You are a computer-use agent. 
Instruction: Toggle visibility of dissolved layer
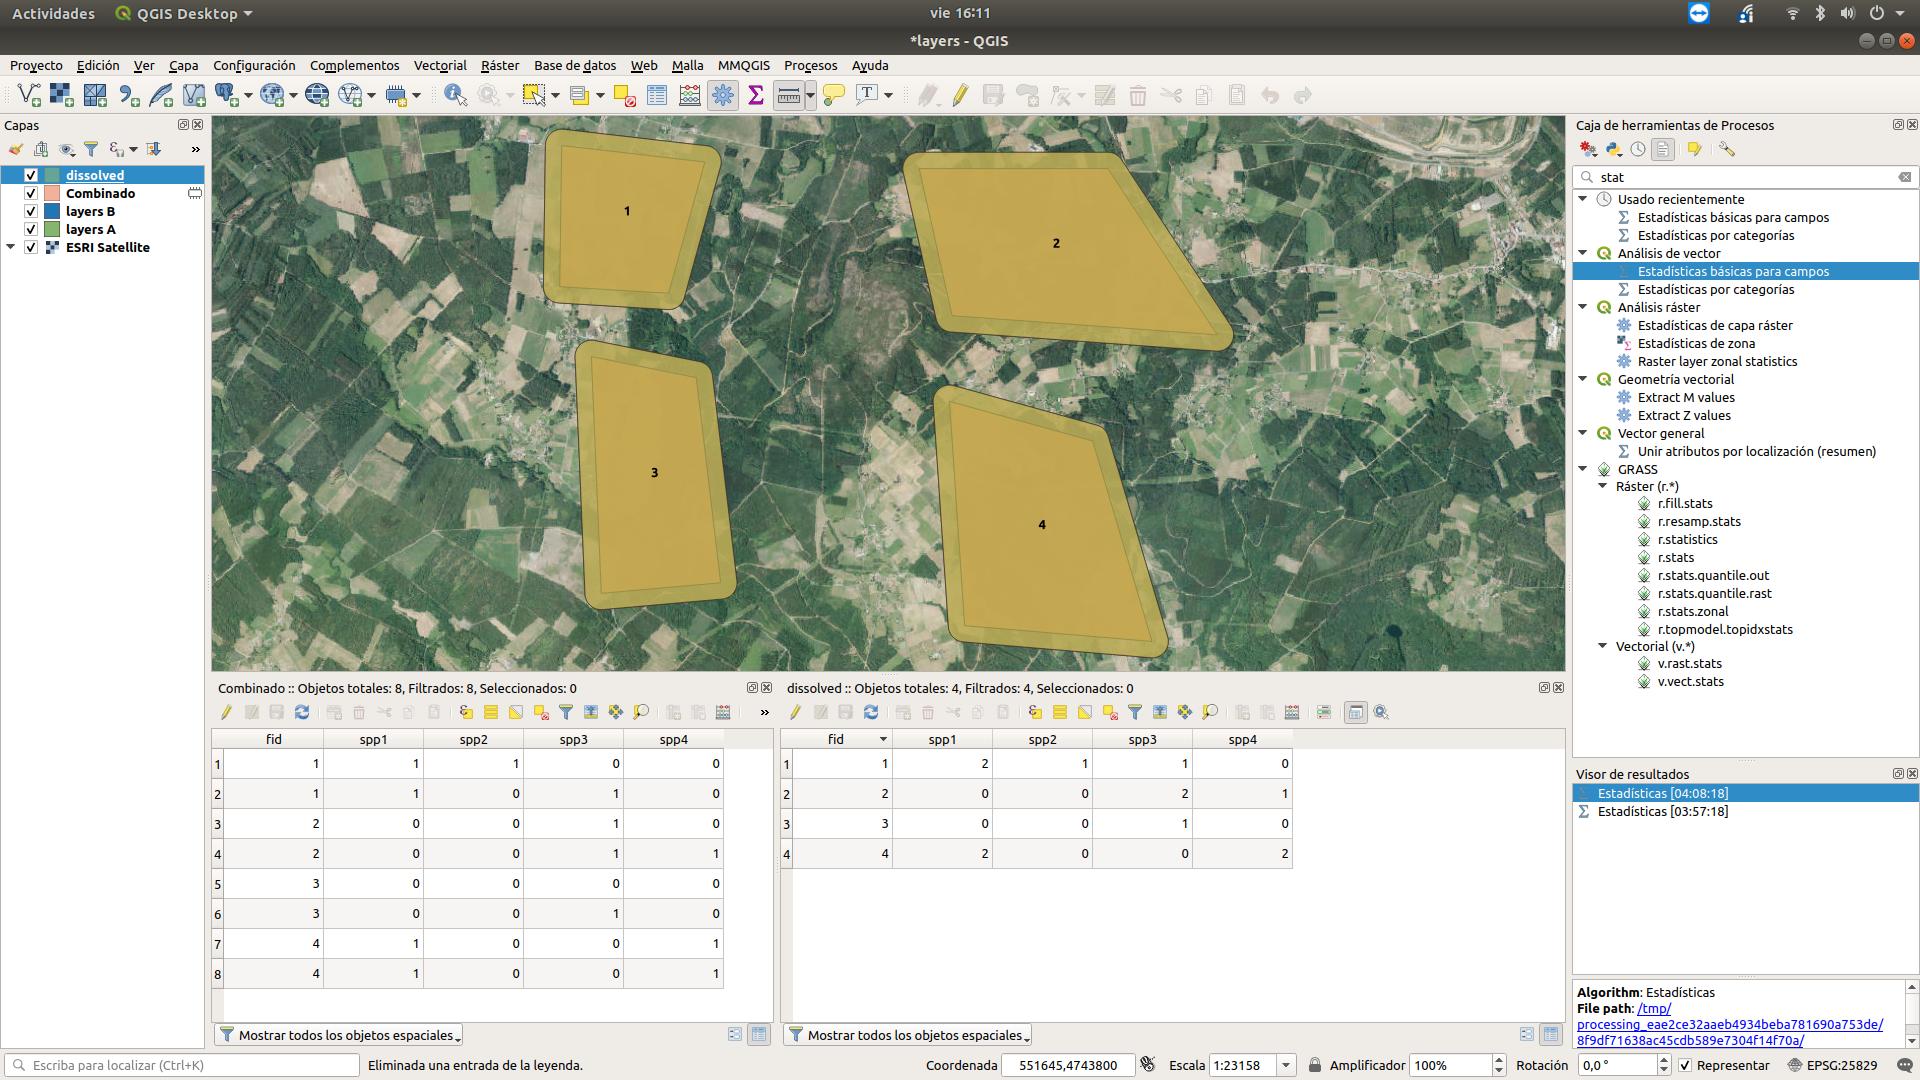(31, 175)
